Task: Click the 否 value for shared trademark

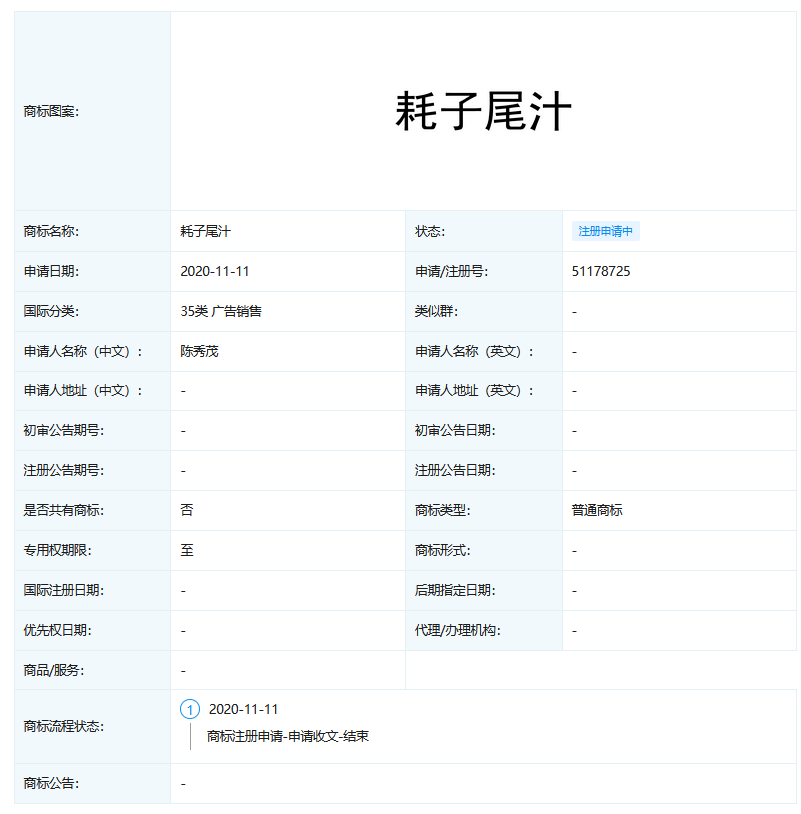Action: (x=182, y=510)
